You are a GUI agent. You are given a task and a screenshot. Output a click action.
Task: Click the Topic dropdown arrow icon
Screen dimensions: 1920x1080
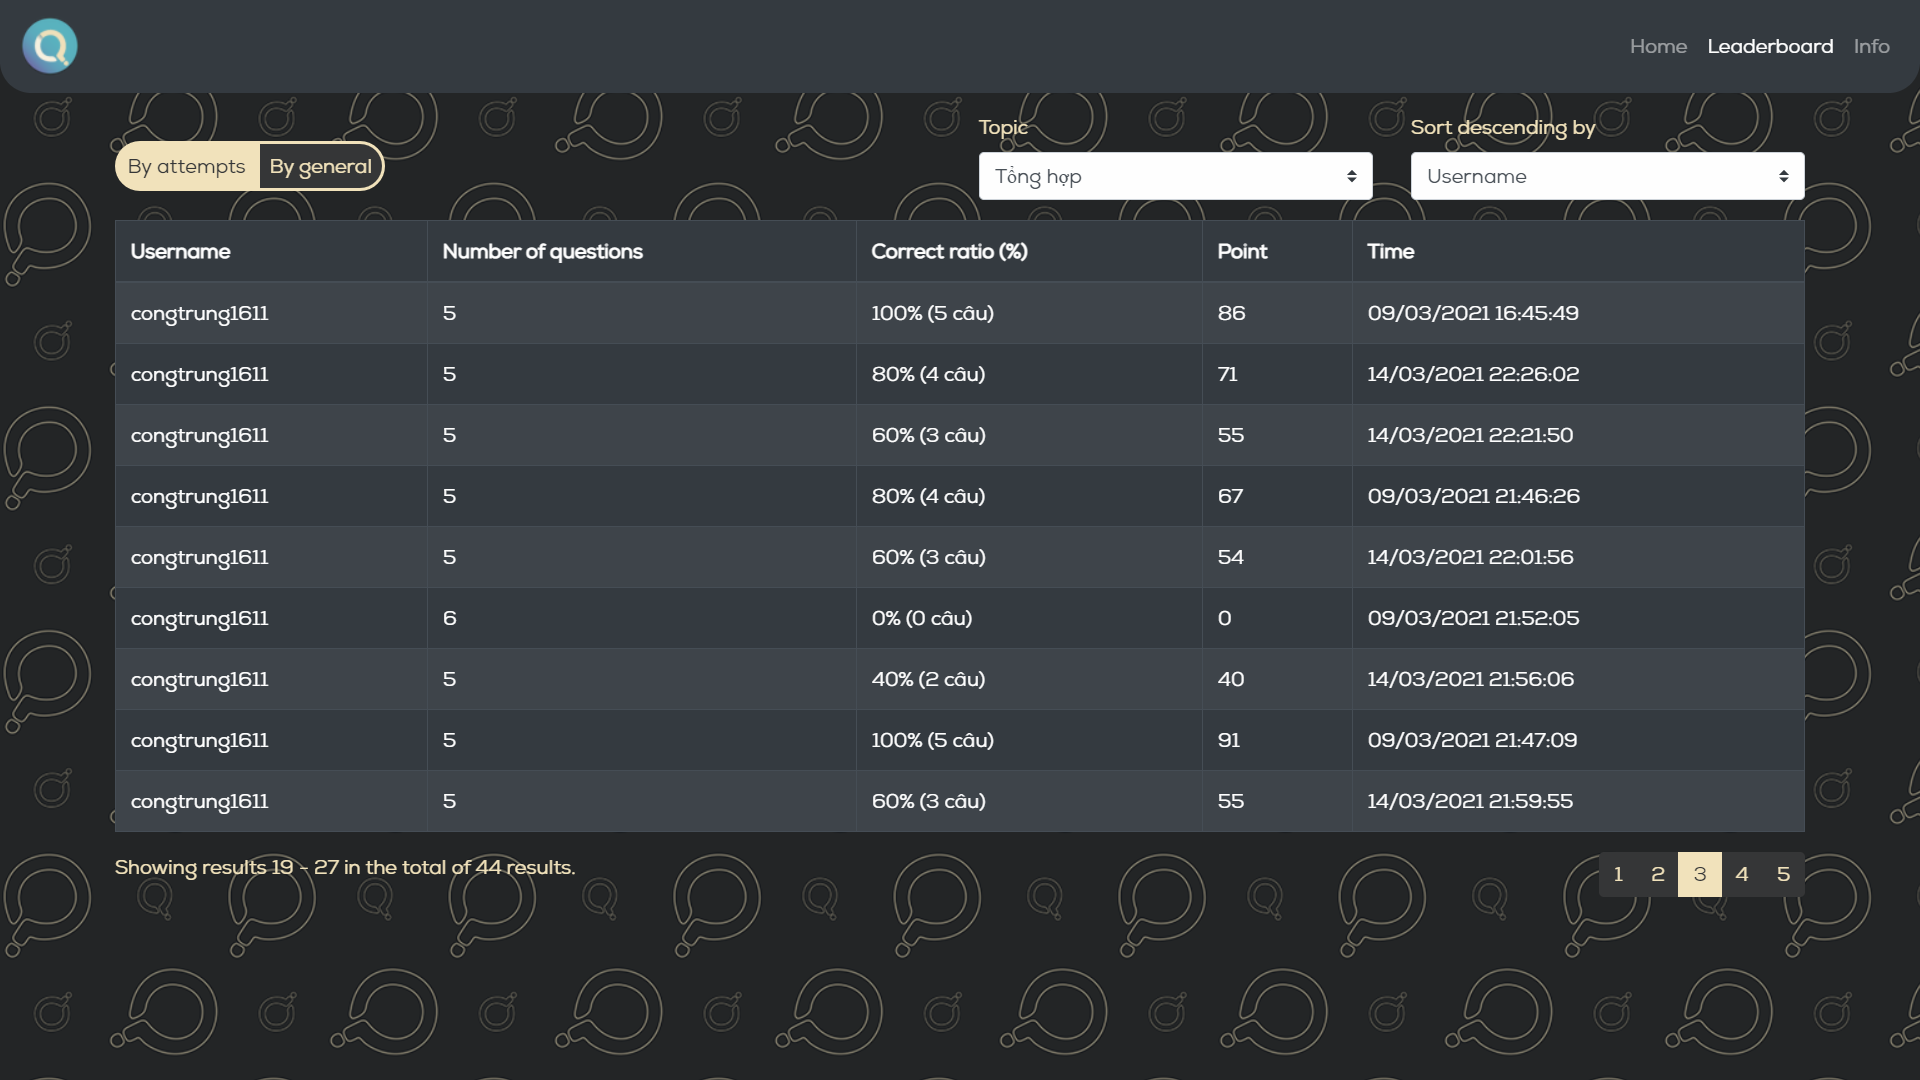1351,177
